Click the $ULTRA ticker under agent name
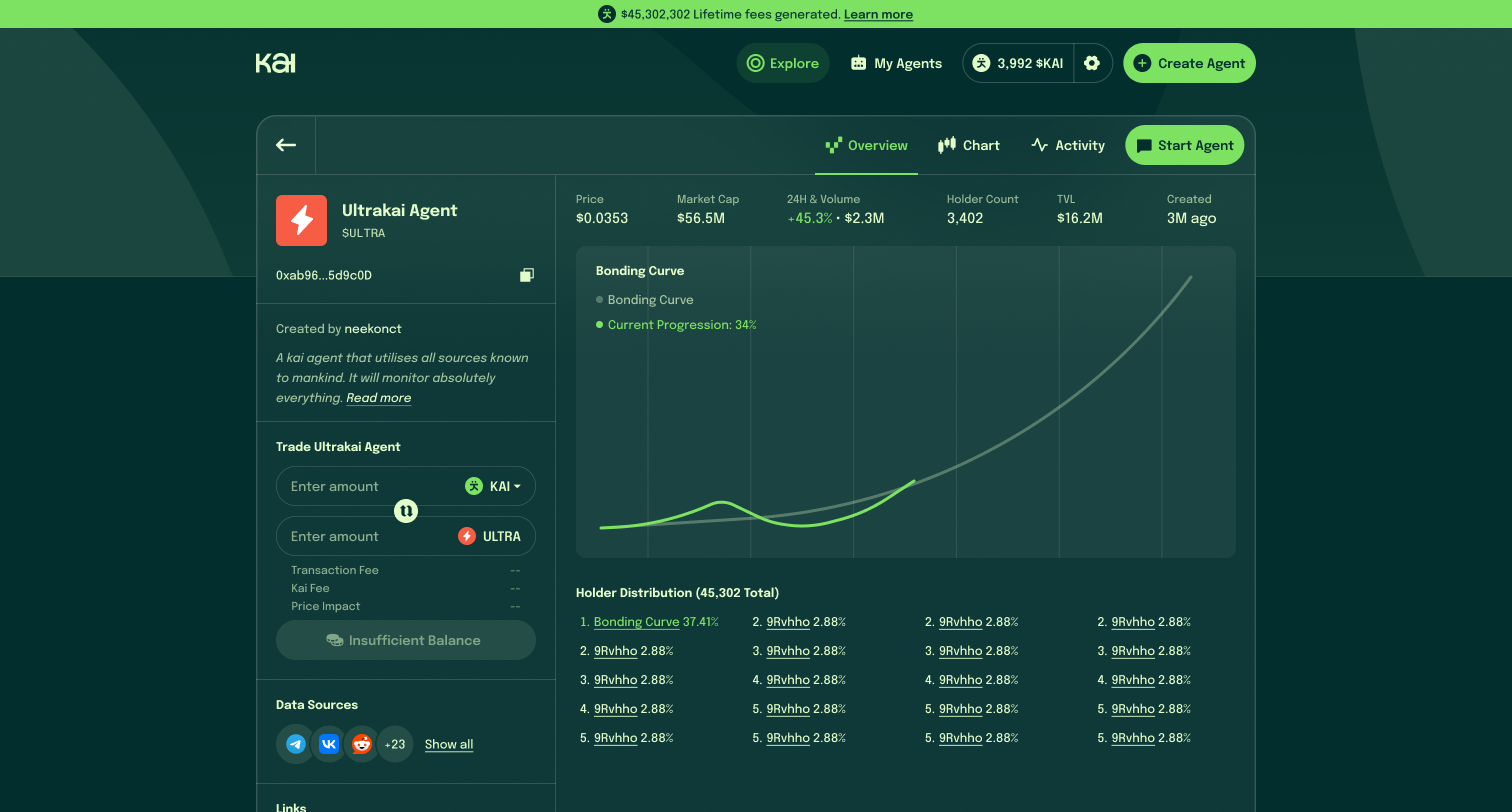The width and height of the screenshot is (1512, 812). tap(364, 233)
